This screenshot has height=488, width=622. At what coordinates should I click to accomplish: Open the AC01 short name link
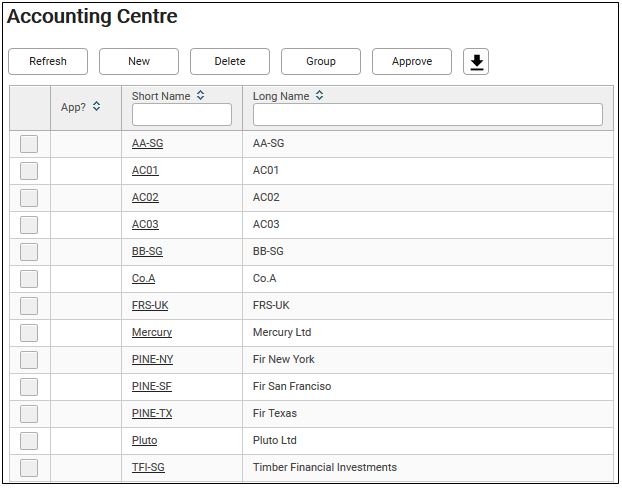click(145, 171)
